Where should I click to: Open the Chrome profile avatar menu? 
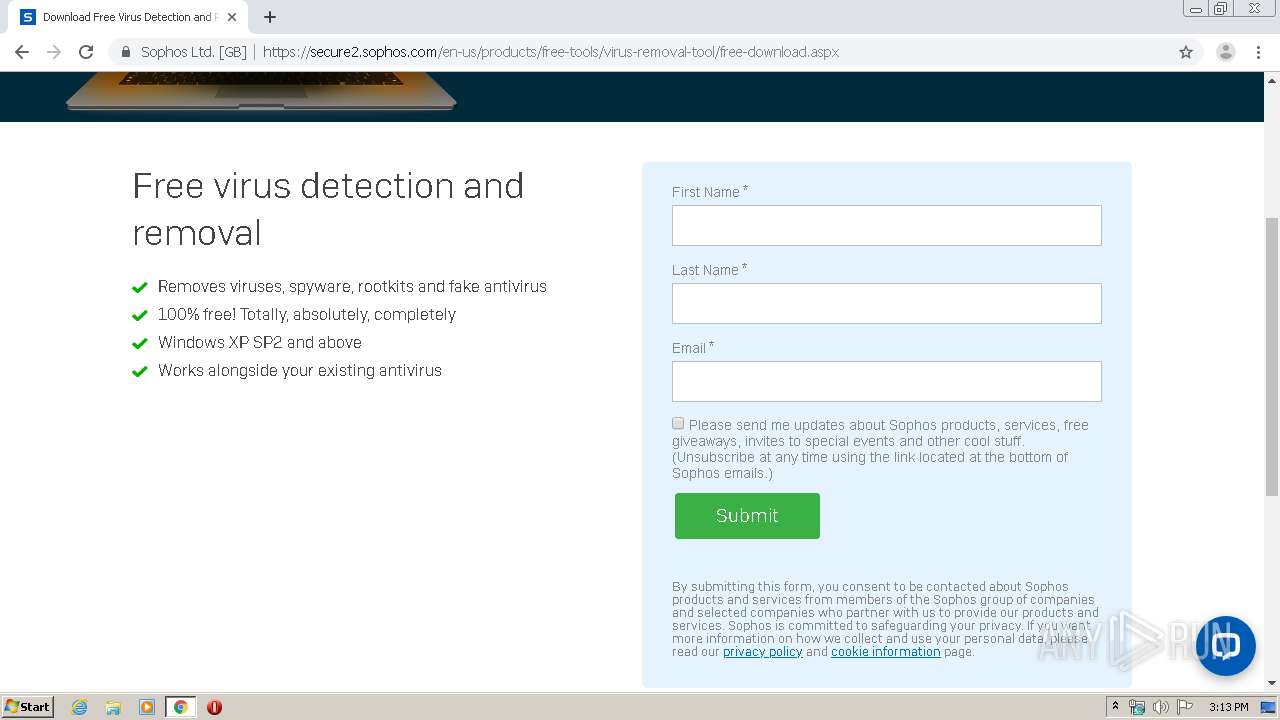coord(1225,52)
